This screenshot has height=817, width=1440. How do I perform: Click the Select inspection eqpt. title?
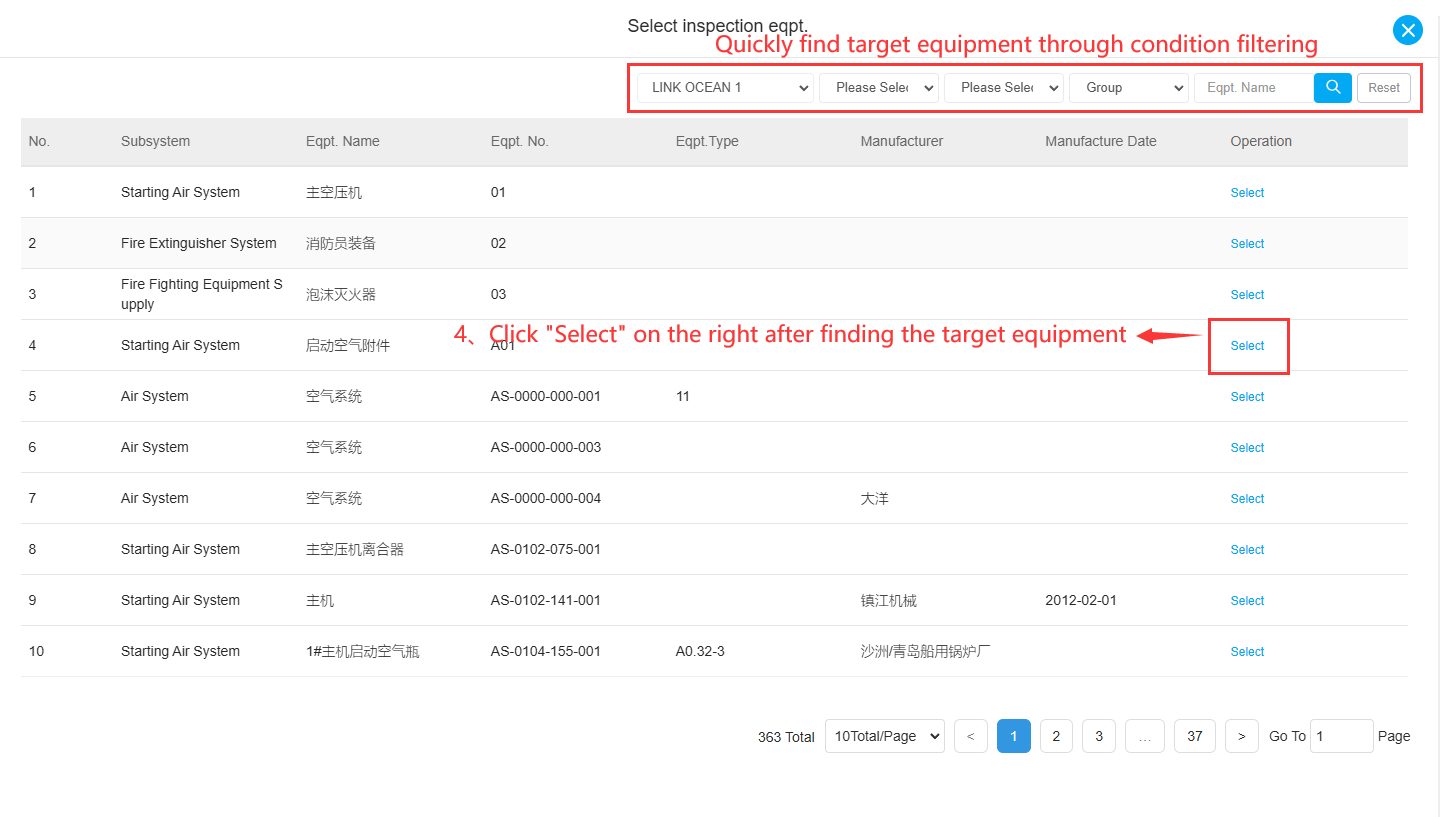(717, 26)
